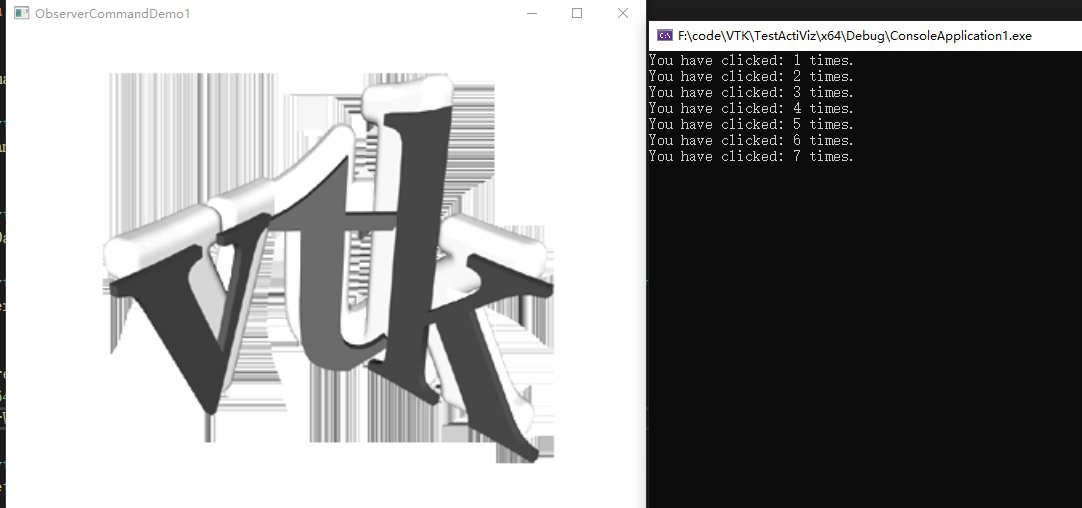Maximize the ObserverCommandDemo1 window
1082x508 pixels.
(x=577, y=13)
